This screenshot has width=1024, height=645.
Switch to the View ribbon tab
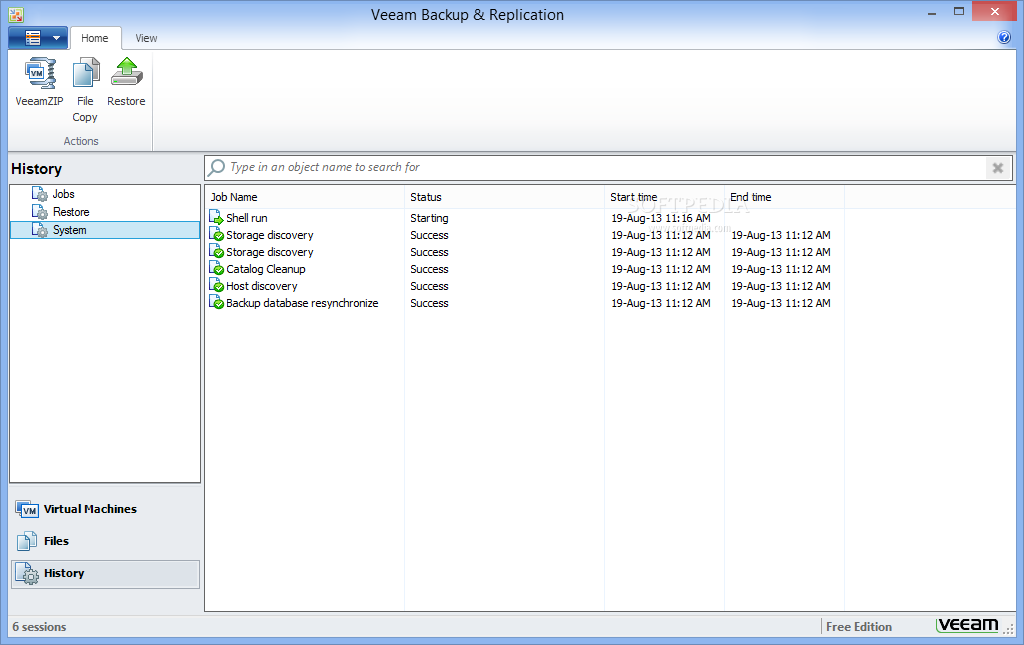pos(146,38)
